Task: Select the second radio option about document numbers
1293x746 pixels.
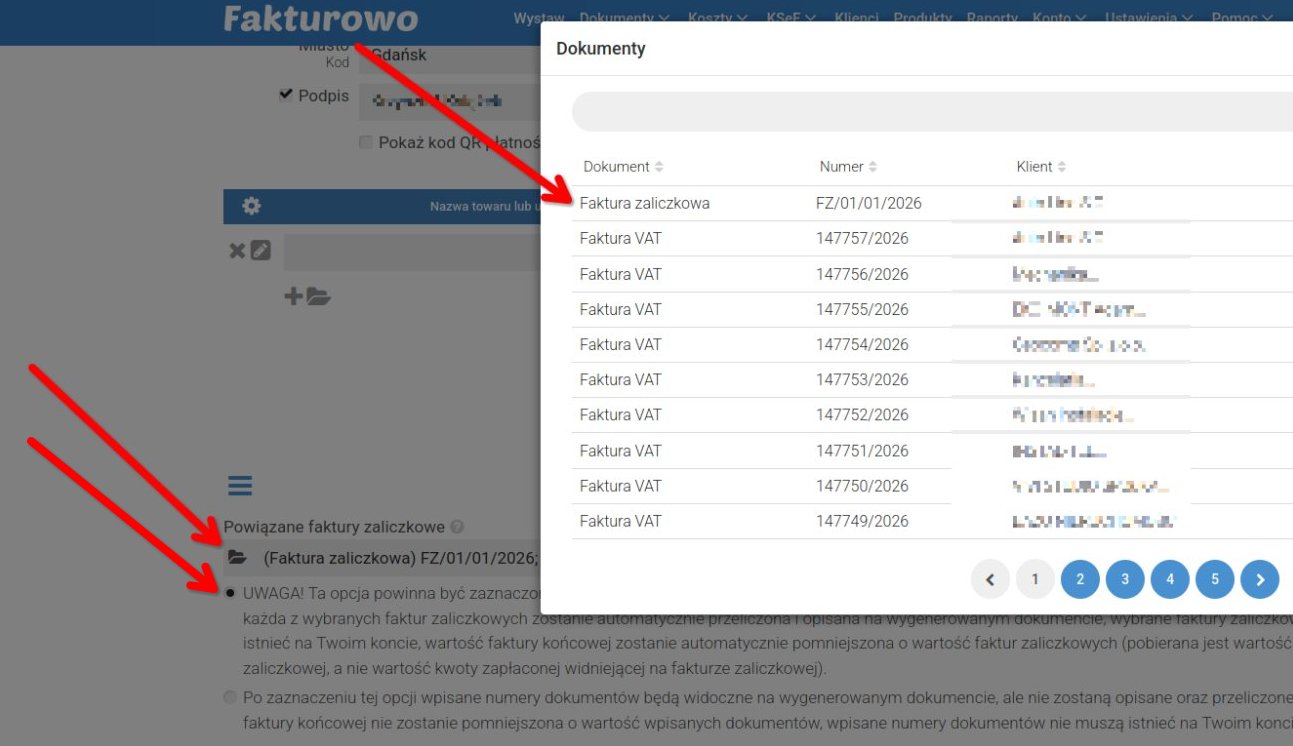Action: (x=230, y=697)
